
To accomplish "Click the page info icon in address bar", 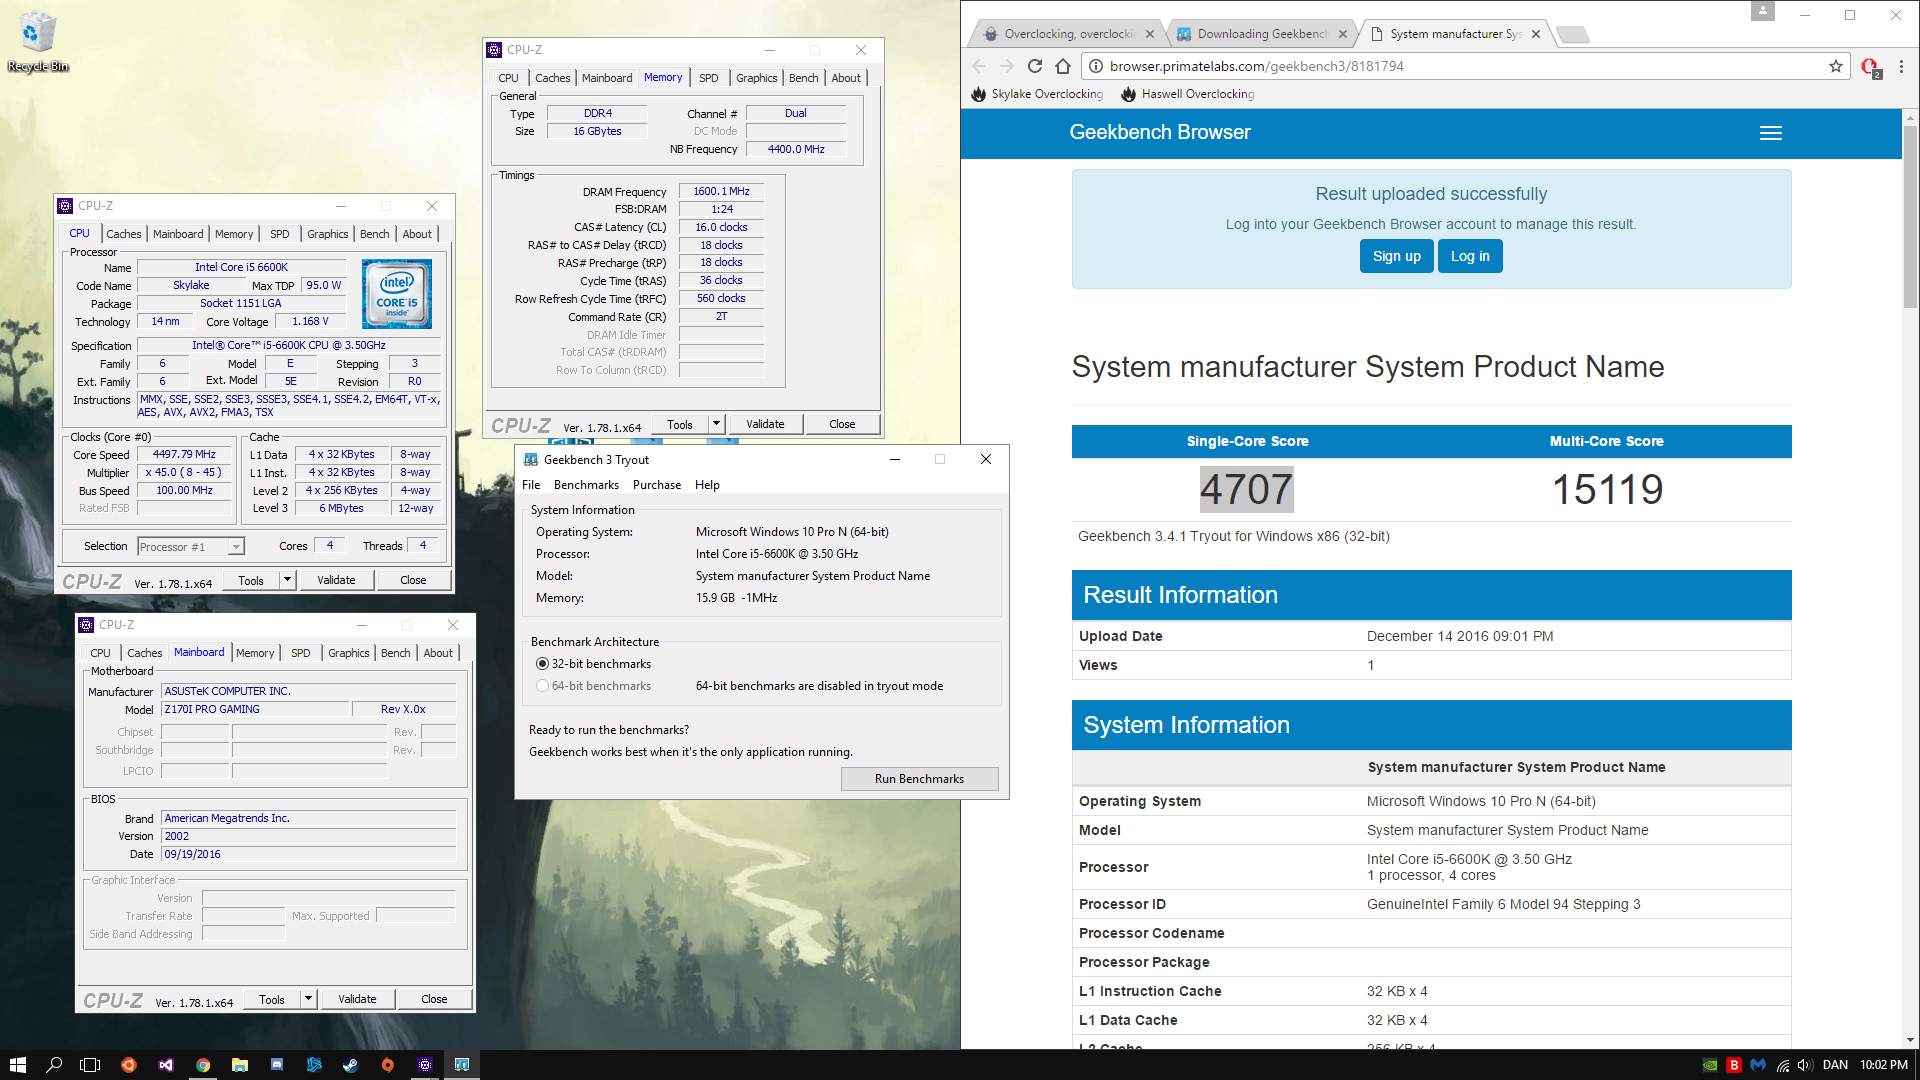I will tap(1095, 66).
